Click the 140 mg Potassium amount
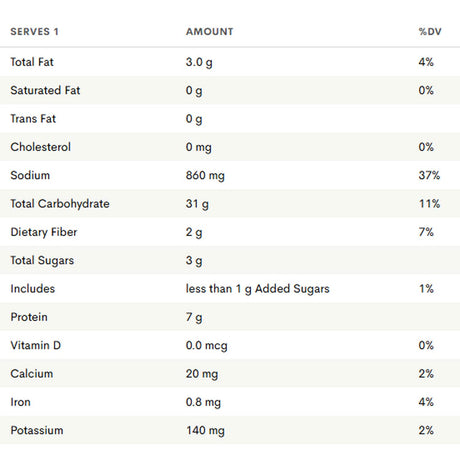 pyautogui.click(x=205, y=431)
